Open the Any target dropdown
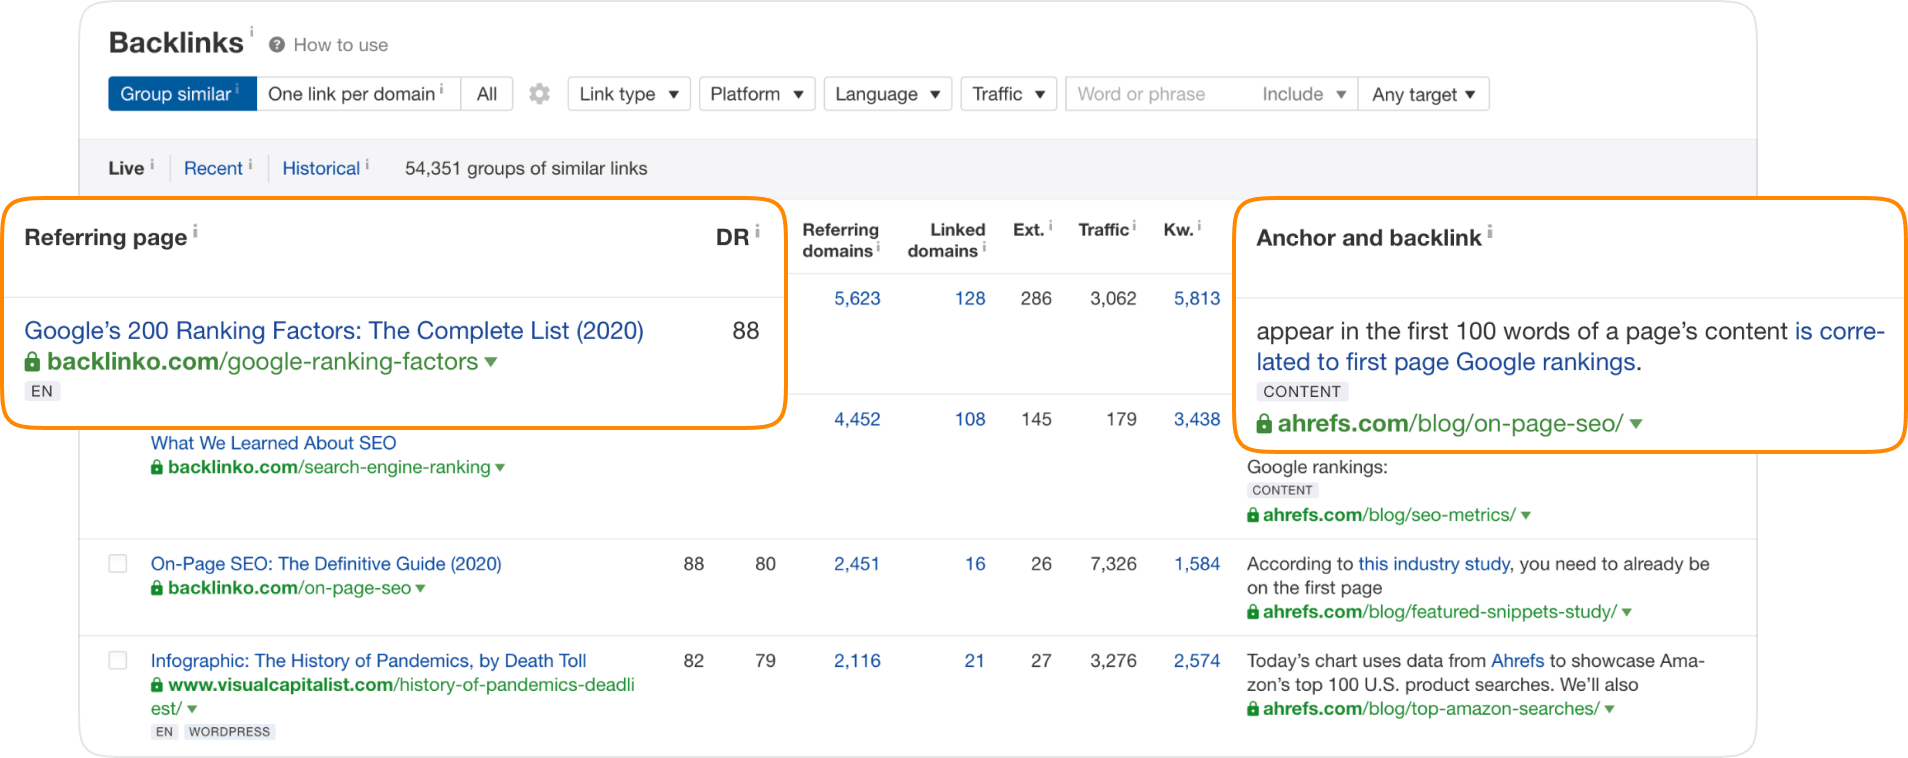1908x758 pixels. click(1423, 94)
